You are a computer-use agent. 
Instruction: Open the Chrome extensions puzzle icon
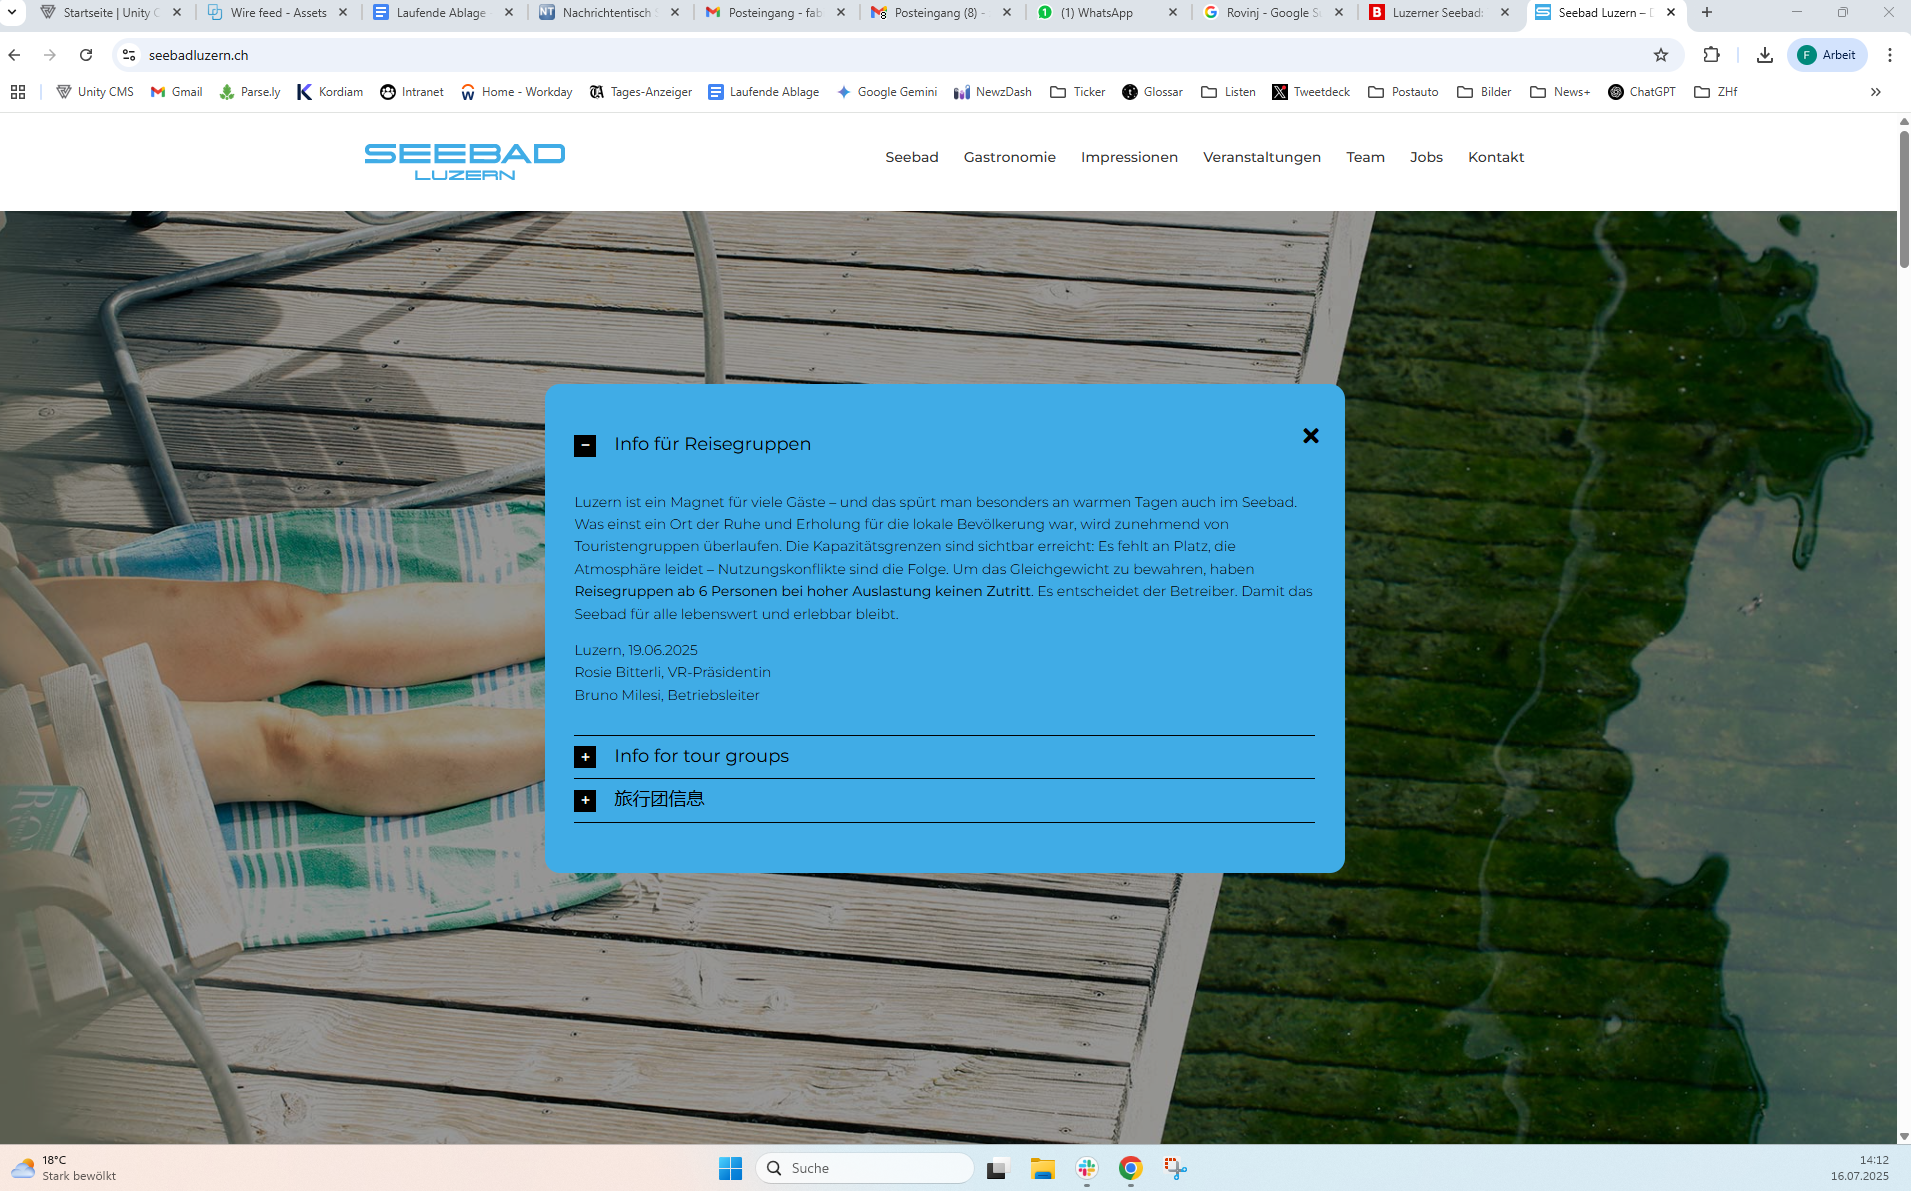(x=1711, y=55)
